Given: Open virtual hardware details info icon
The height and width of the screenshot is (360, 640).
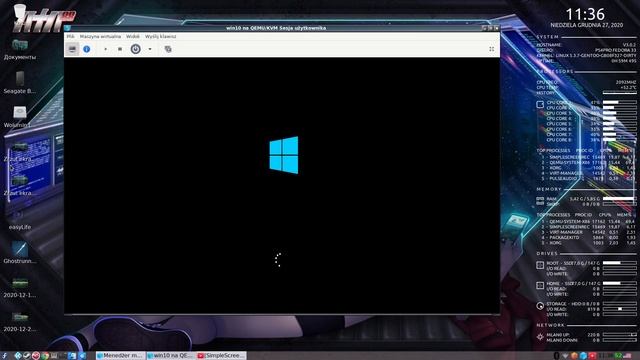Looking at the screenshot, I should [87, 49].
